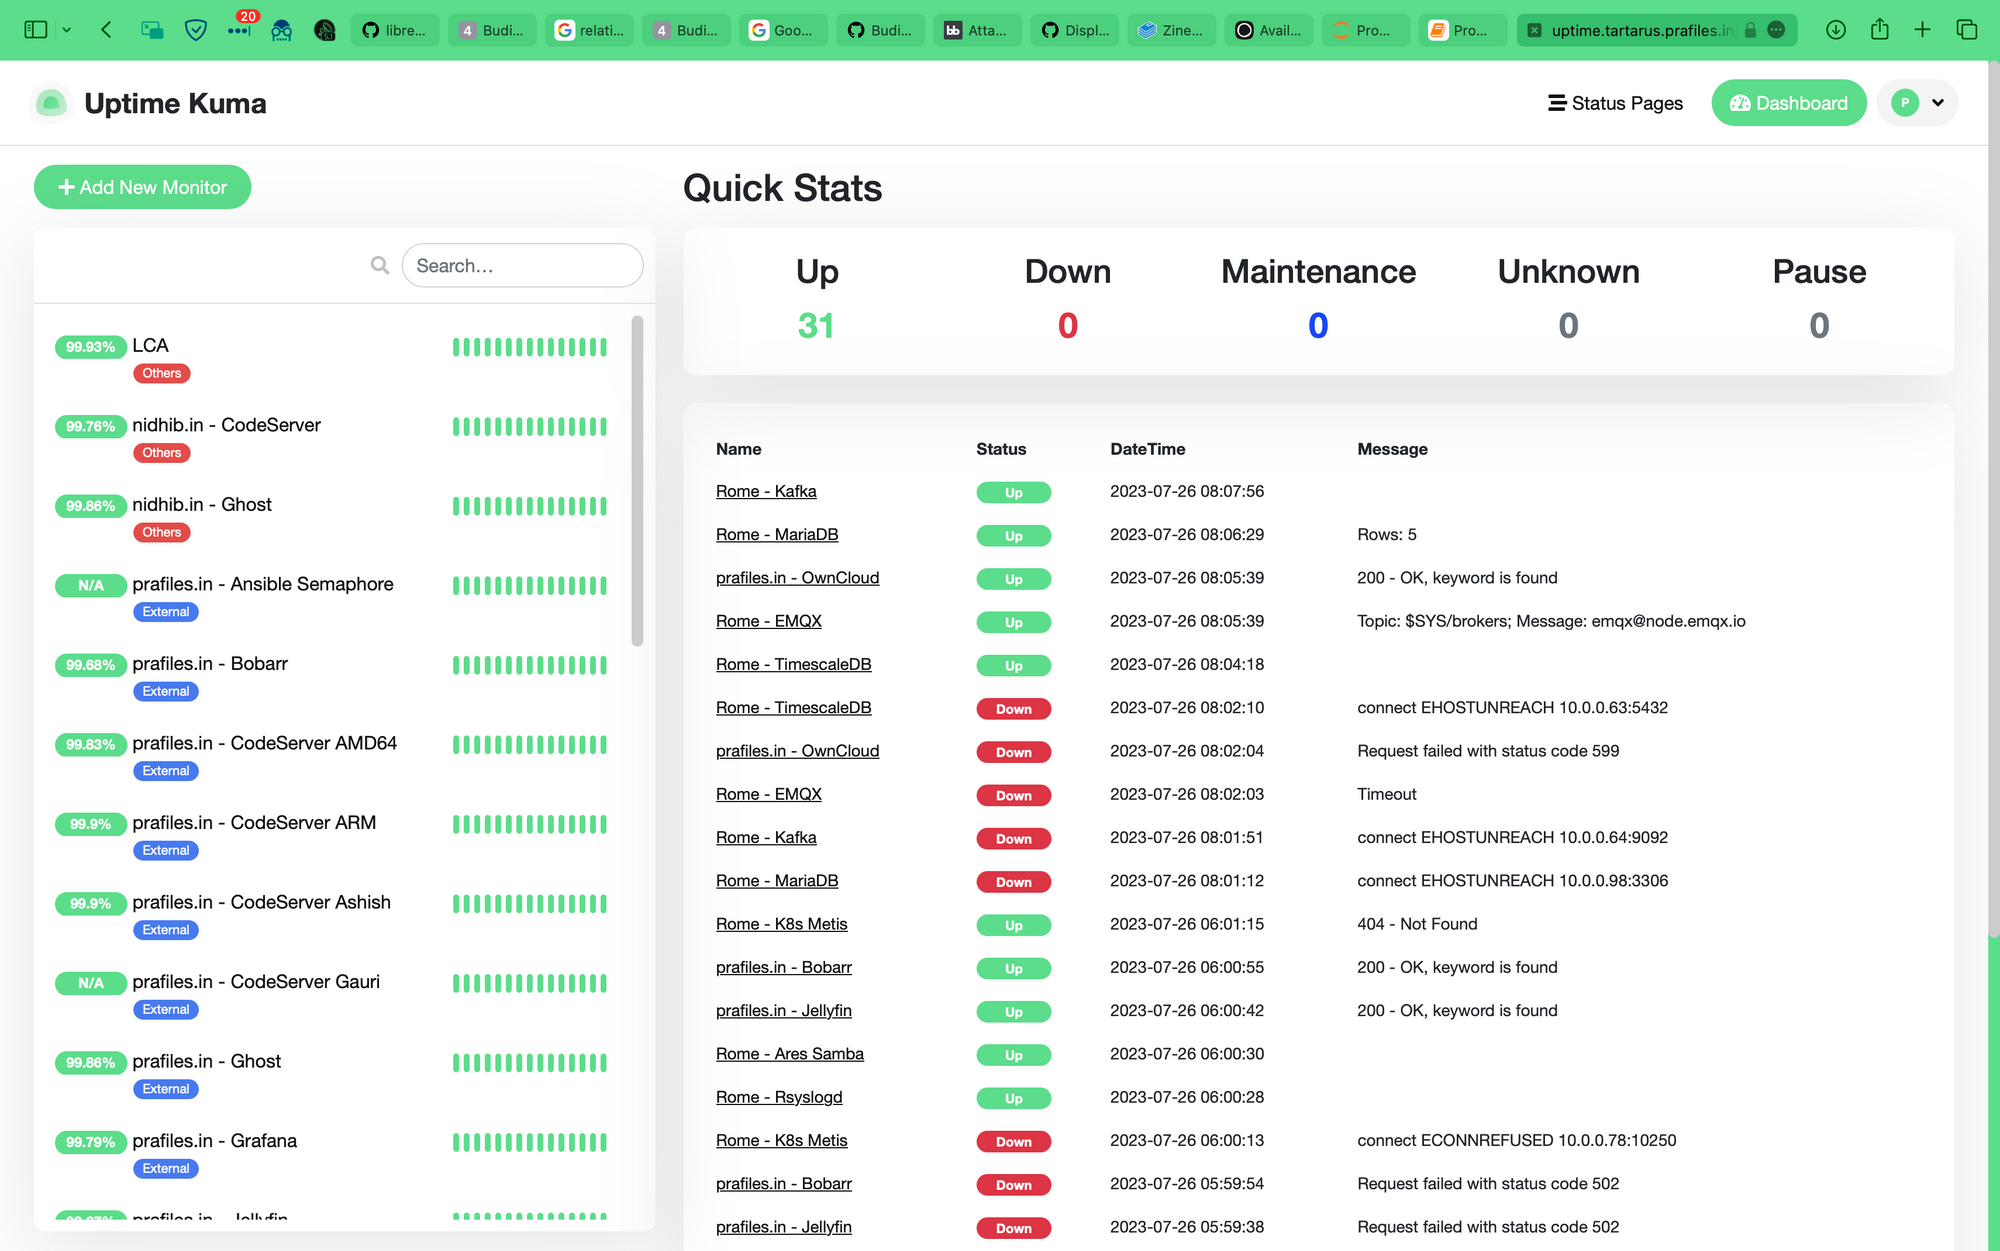The width and height of the screenshot is (2000, 1251).
Task: Click the prafiles.in - Grafana heartbeat bar
Action: tap(530, 1142)
